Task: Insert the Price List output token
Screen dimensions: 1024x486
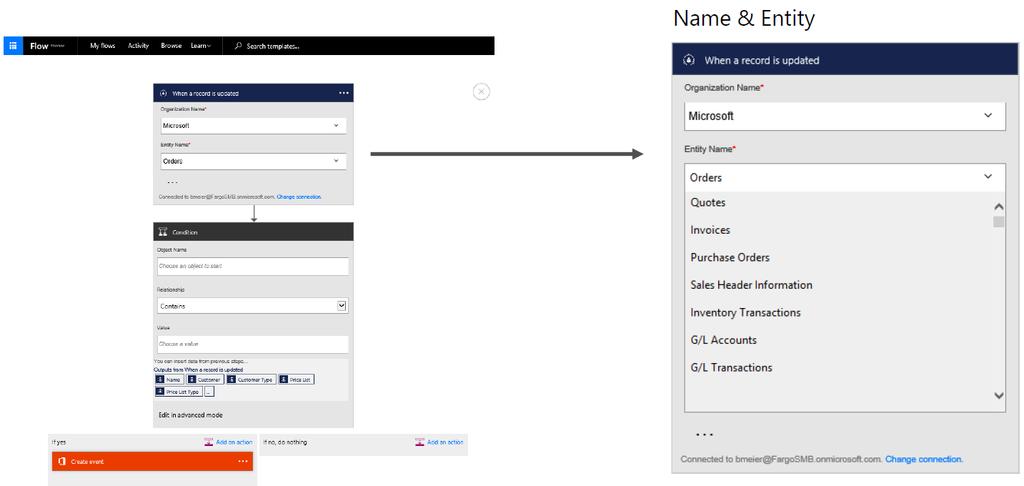Action: (x=296, y=379)
